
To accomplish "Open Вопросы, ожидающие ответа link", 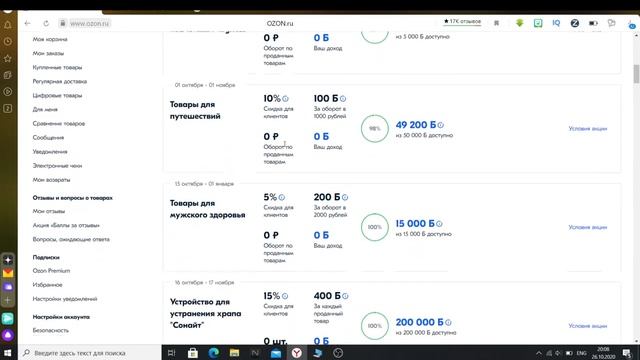I will pyautogui.click(x=71, y=240).
